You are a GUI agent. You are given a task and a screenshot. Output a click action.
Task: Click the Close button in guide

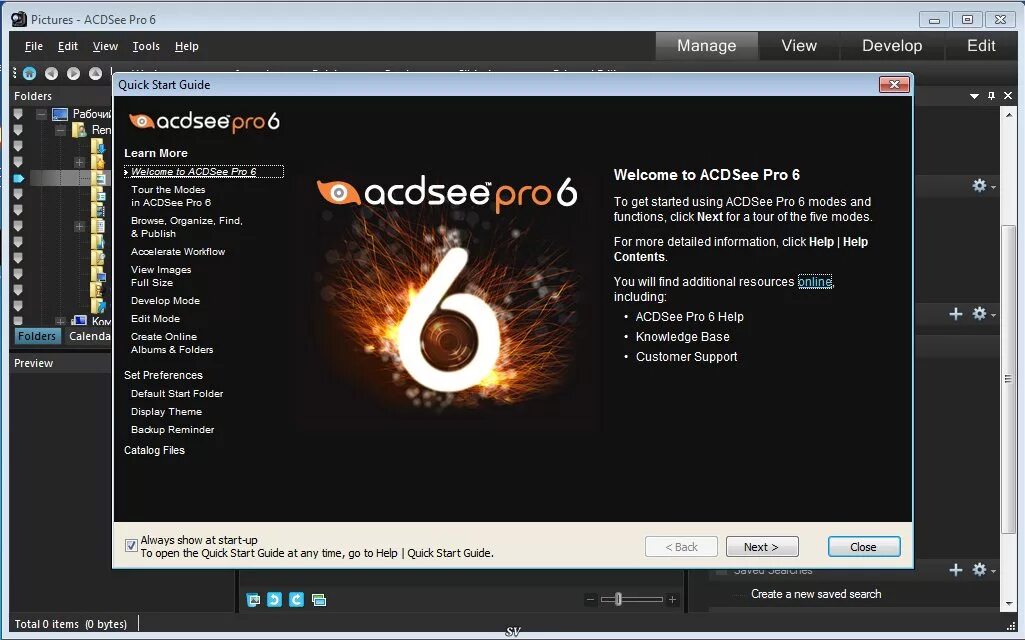point(864,547)
